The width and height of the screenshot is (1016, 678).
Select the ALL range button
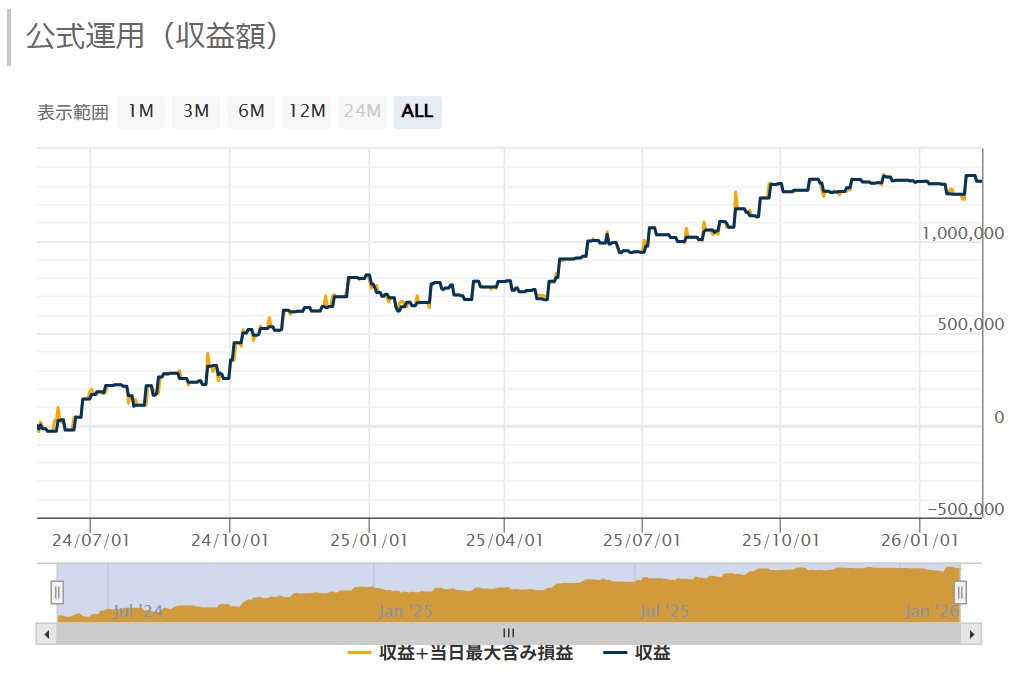pyautogui.click(x=417, y=112)
